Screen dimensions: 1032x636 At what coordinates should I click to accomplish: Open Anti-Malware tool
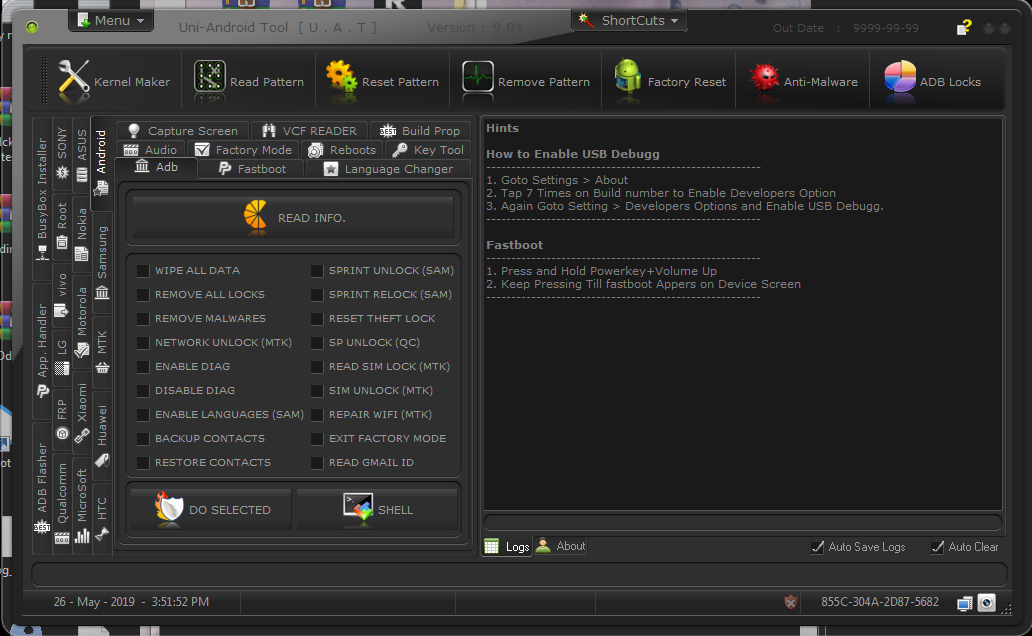tap(804, 80)
